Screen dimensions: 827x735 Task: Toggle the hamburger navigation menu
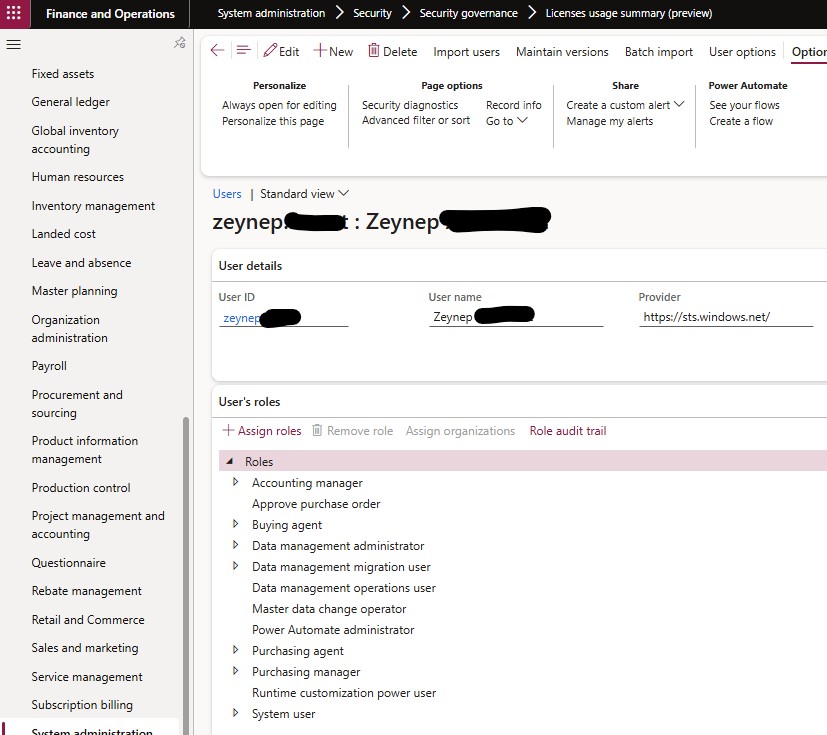pyautogui.click(x=14, y=44)
